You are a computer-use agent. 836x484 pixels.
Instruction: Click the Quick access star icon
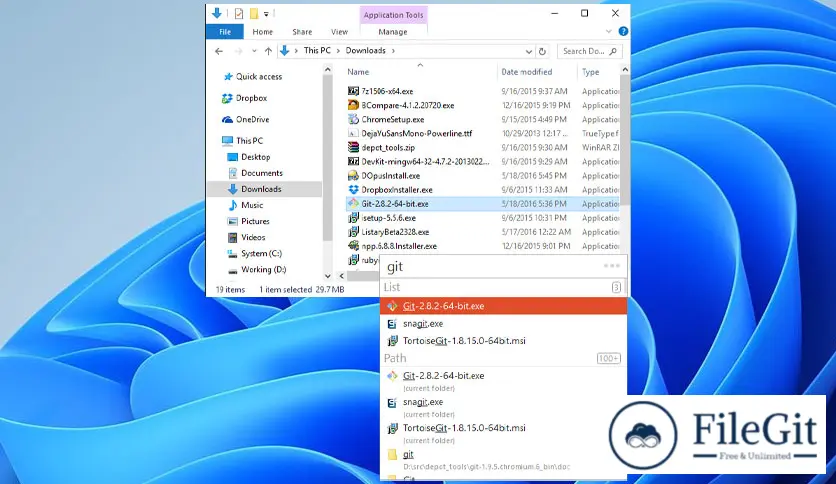click(x=228, y=77)
